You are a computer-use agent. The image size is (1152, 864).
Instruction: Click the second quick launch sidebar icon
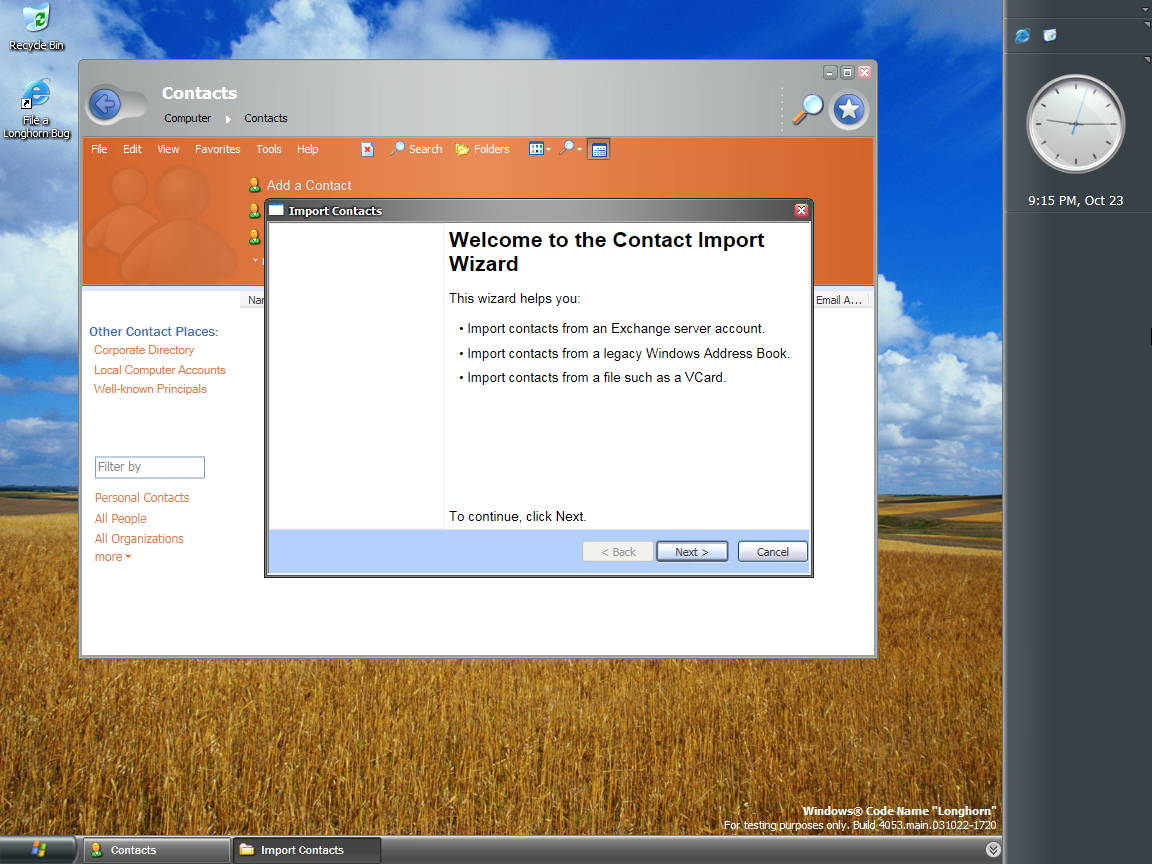pos(1050,35)
